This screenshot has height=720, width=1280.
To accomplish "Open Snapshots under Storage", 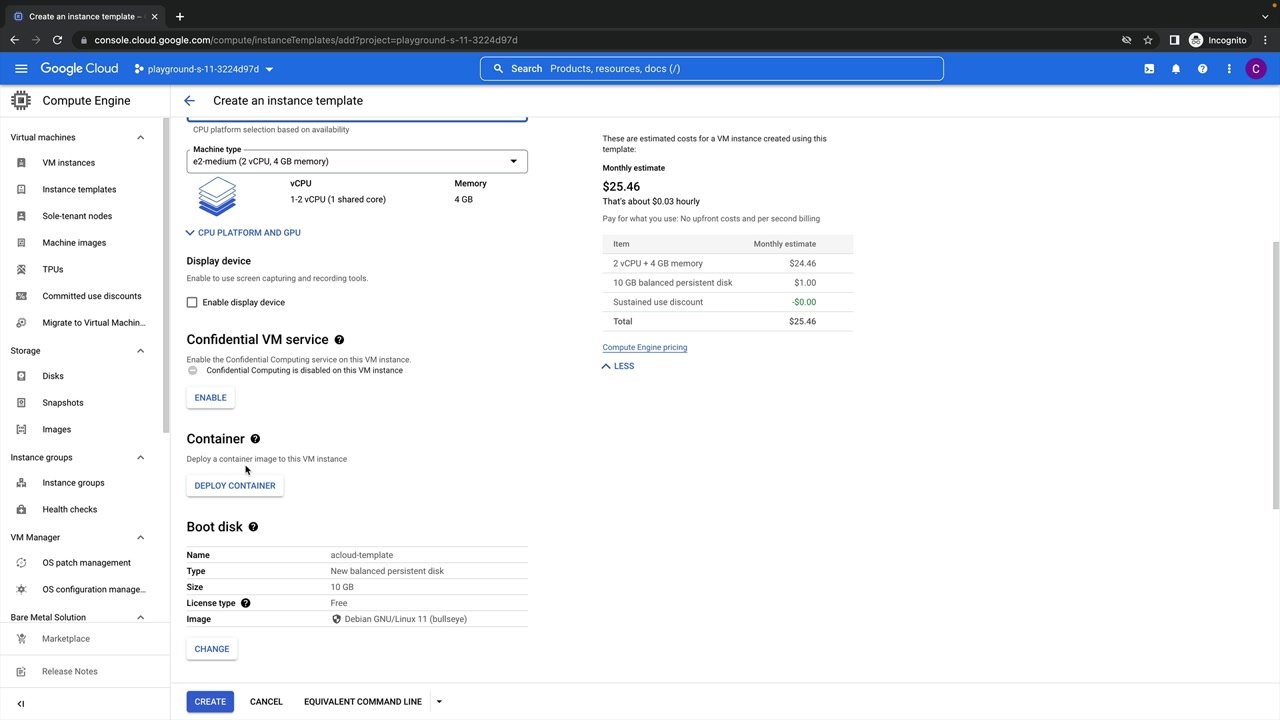I will point(62,403).
